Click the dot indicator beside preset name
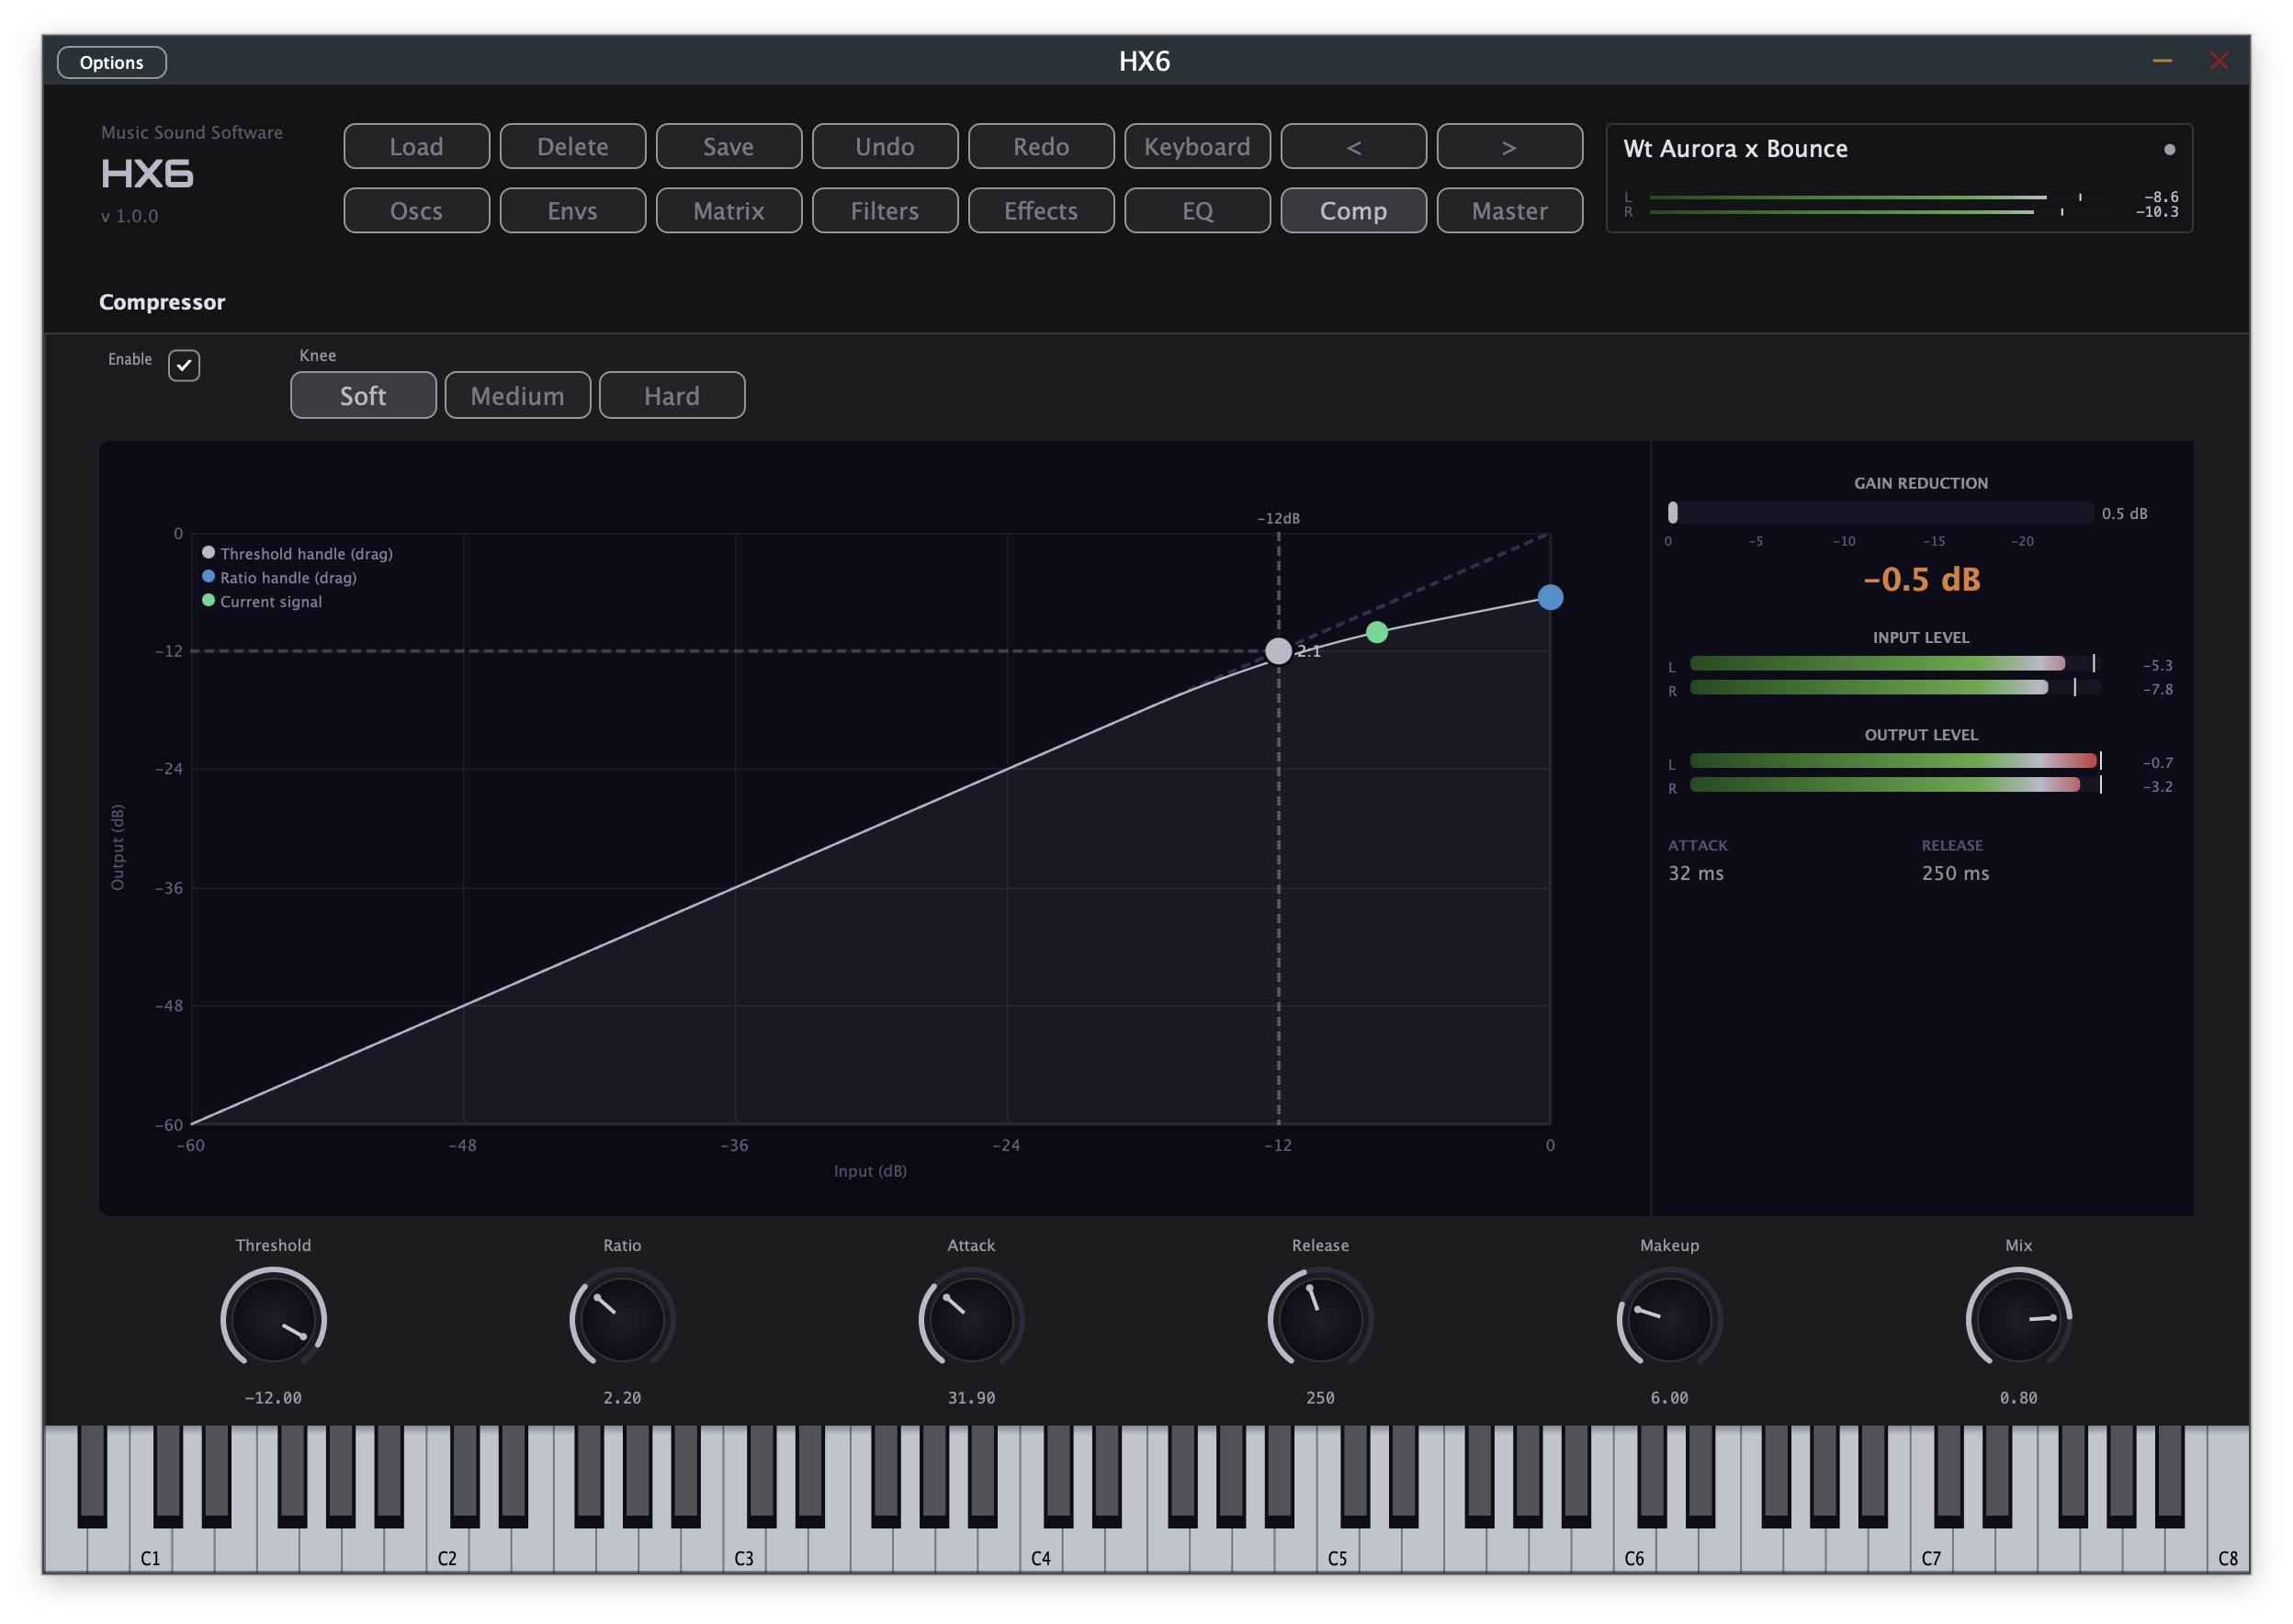This screenshot has width=2293, height=1624. [2167, 150]
